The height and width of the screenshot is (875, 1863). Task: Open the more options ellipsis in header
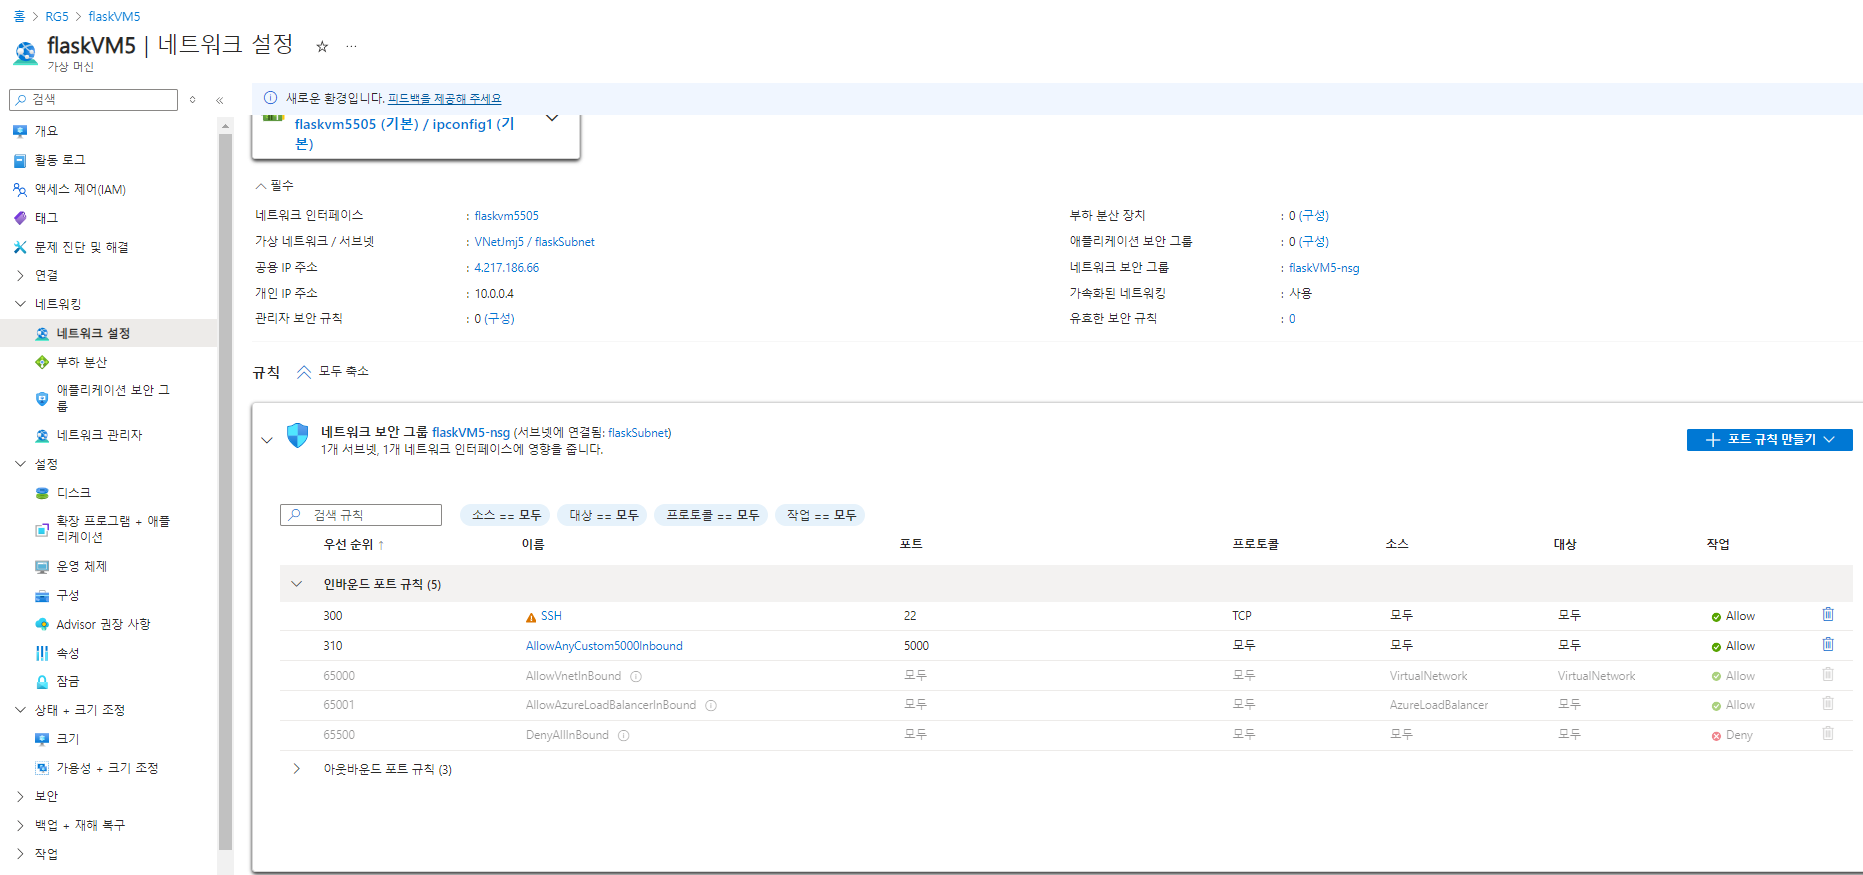point(351,46)
